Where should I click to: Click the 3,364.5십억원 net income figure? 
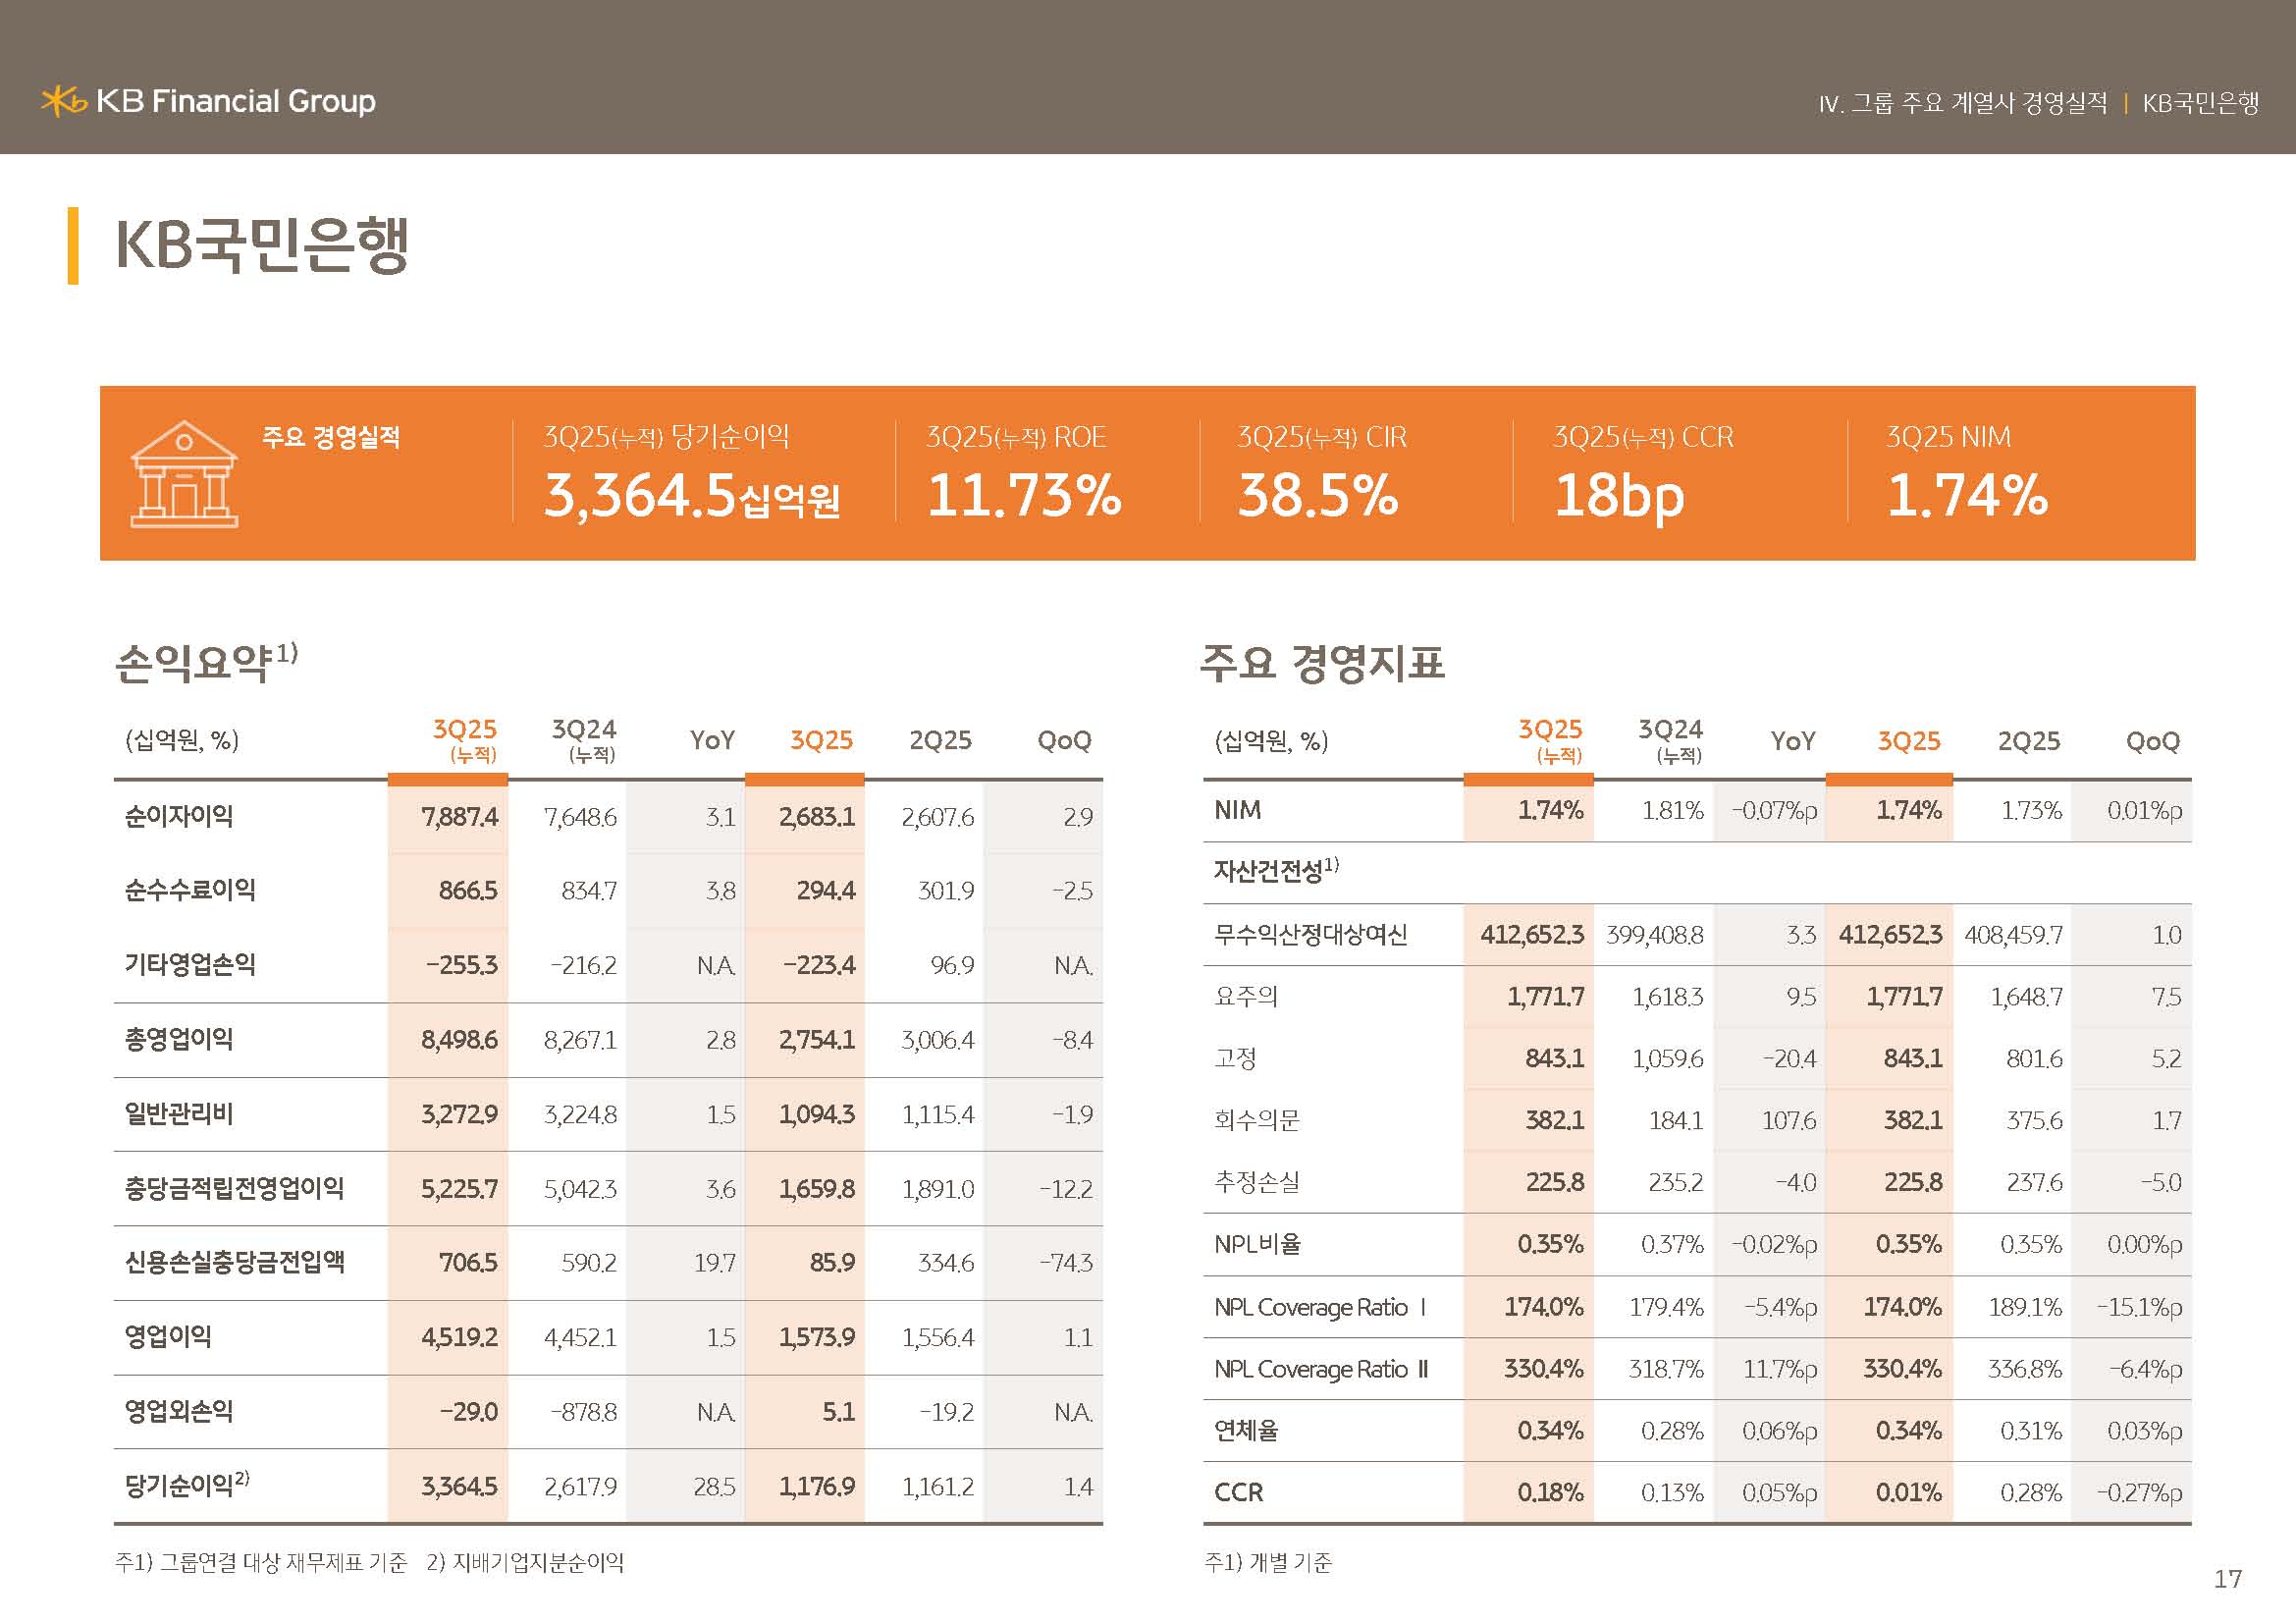click(x=690, y=496)
